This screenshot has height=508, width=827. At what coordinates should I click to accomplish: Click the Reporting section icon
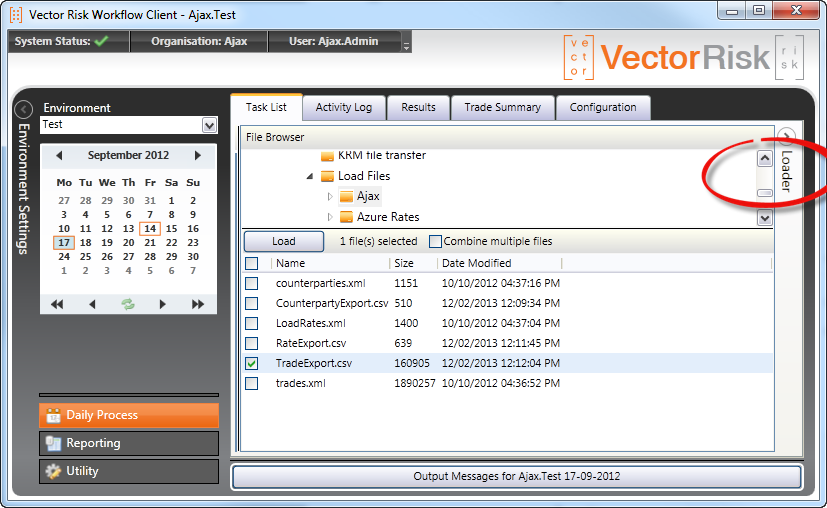[53, 444]
